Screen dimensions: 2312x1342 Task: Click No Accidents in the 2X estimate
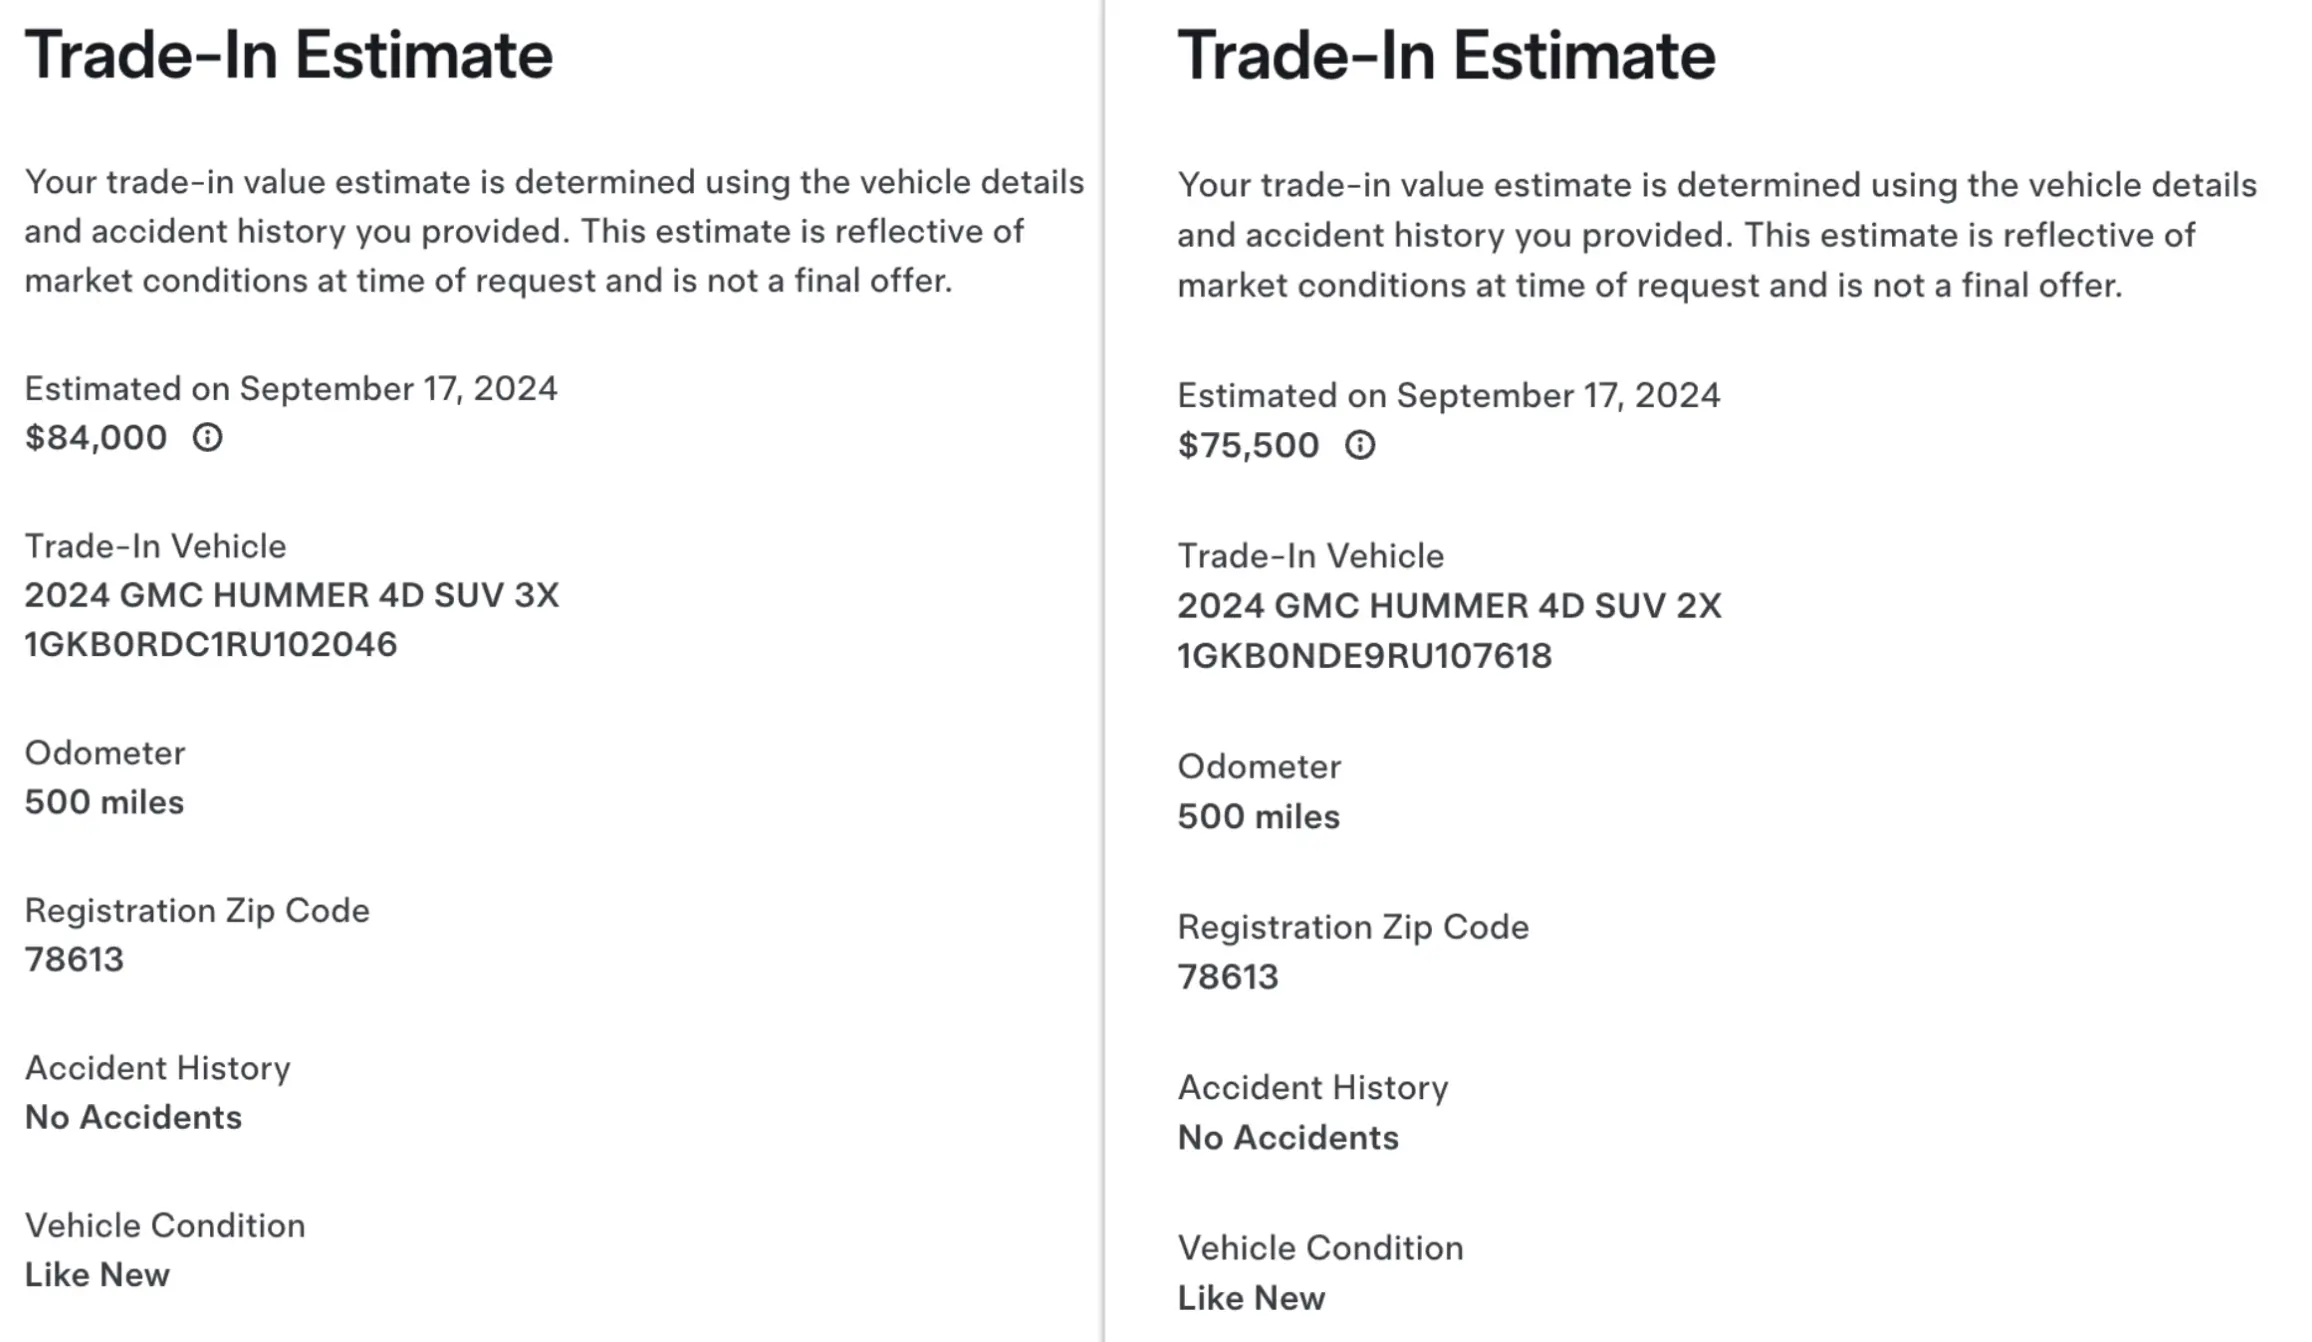click(x=1287, y=1138)
